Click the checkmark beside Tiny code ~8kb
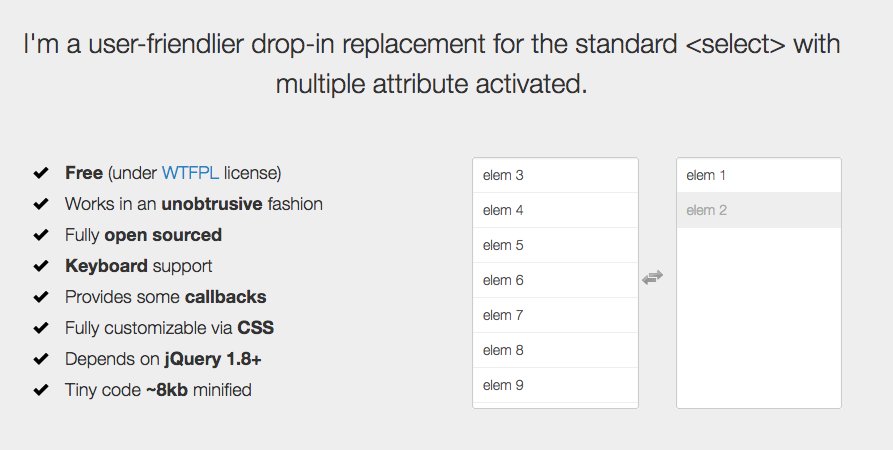This screenshot has width=893, height=450. coord(41,390)
